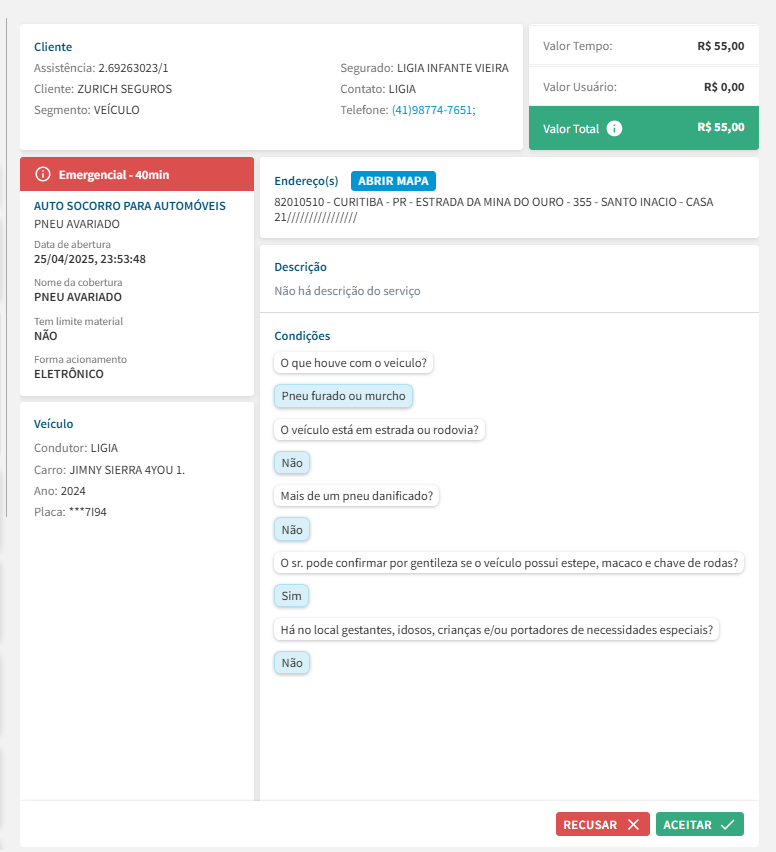This screenshot has height=852, width=776.
Task: Click 'Não' under 'Mais de um pneu danificado?'
Action: pyautogui.click(x=292, y=529)
